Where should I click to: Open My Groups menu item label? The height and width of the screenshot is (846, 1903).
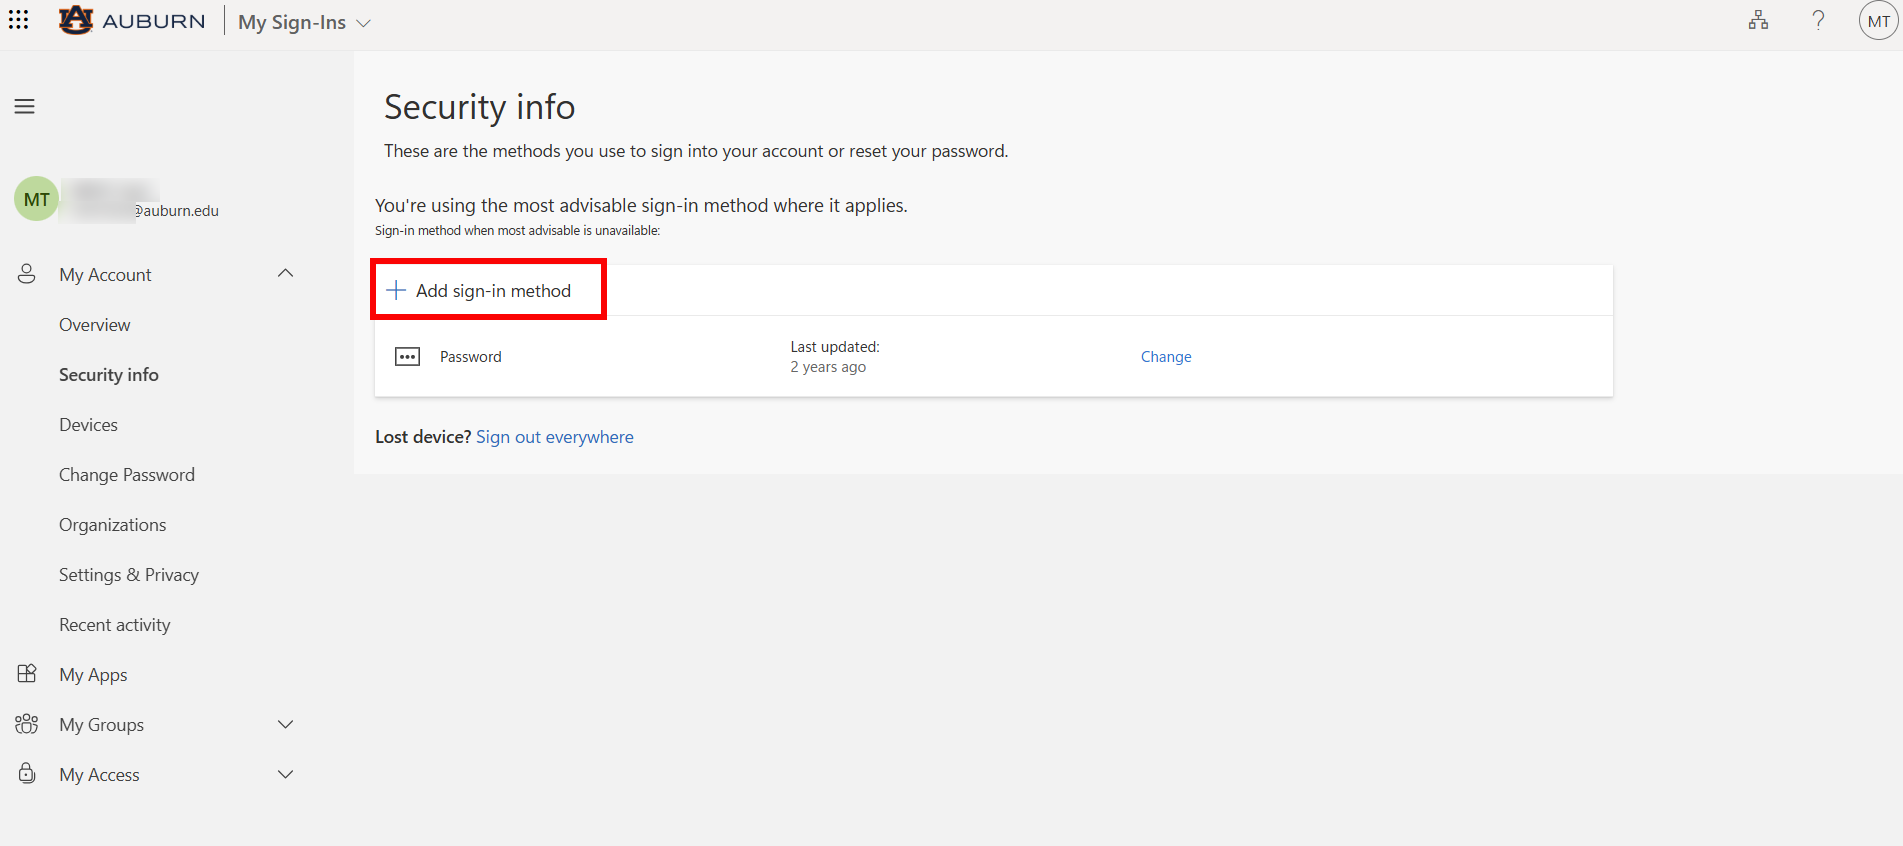102,725
